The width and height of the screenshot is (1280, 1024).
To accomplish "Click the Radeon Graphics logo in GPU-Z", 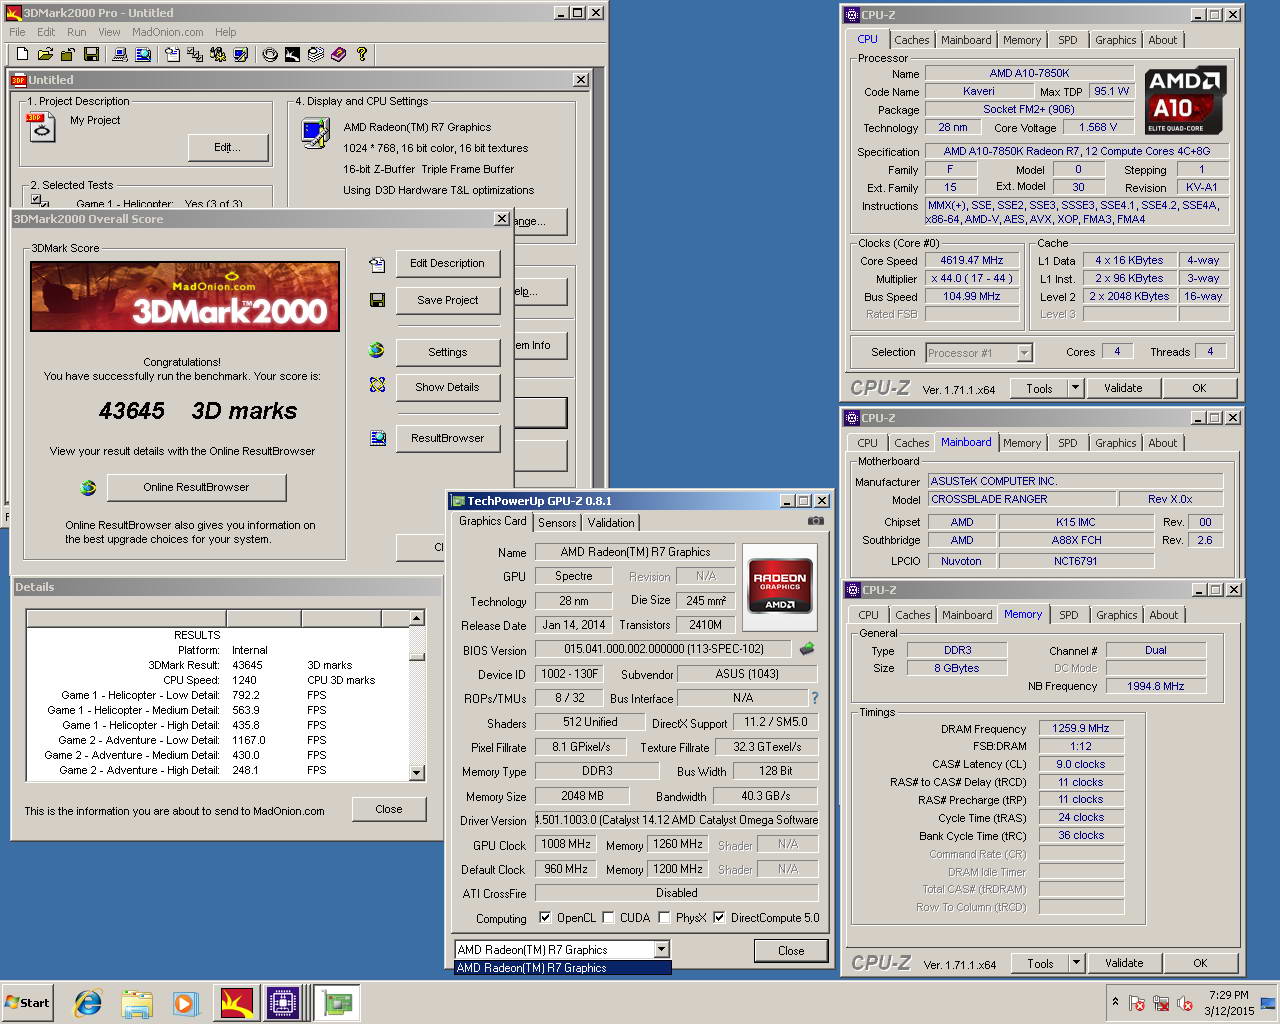I will [x=780, y=585].
